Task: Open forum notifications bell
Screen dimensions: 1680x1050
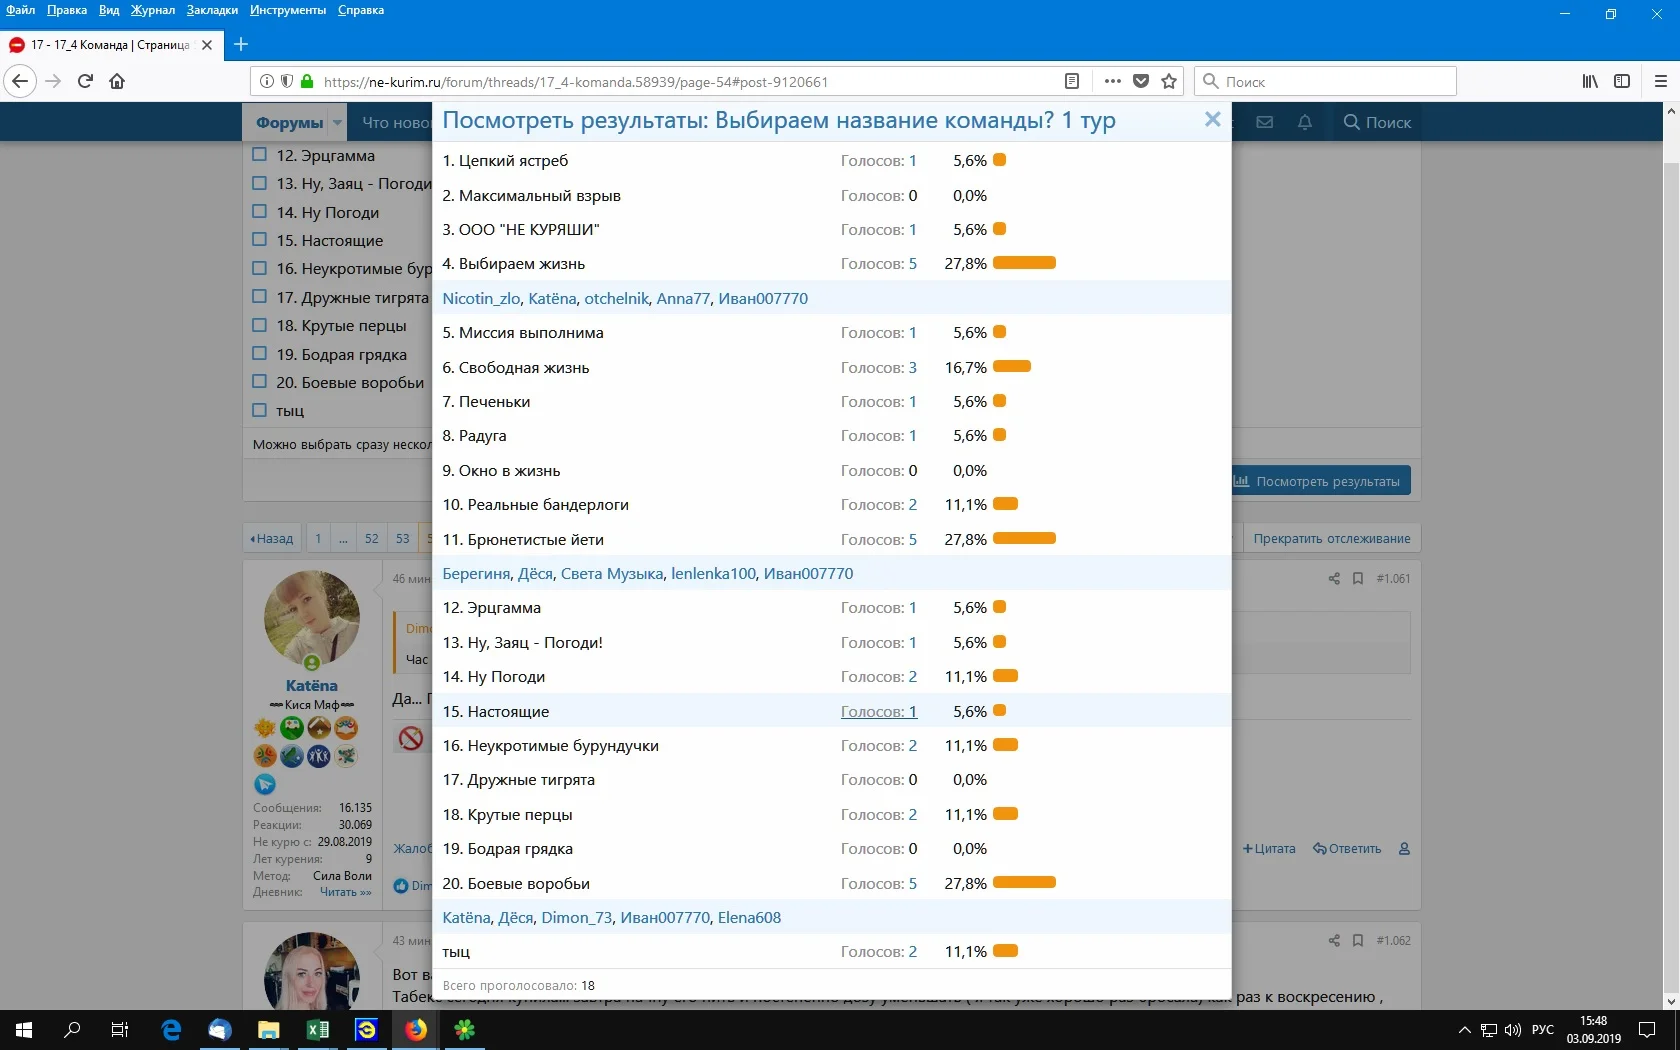Action: pos(1304,122)
